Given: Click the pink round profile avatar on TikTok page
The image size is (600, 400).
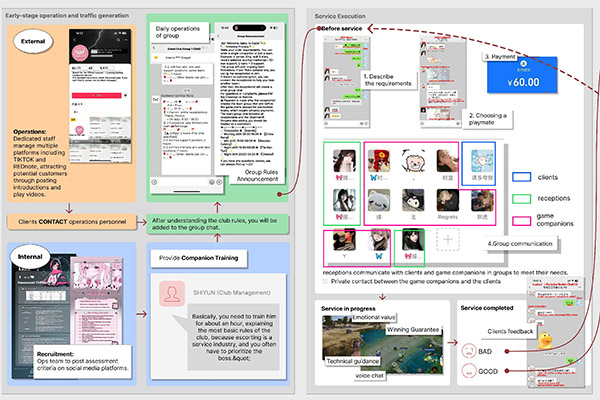Looking at the screenshot, I should [x=80, y=53].
